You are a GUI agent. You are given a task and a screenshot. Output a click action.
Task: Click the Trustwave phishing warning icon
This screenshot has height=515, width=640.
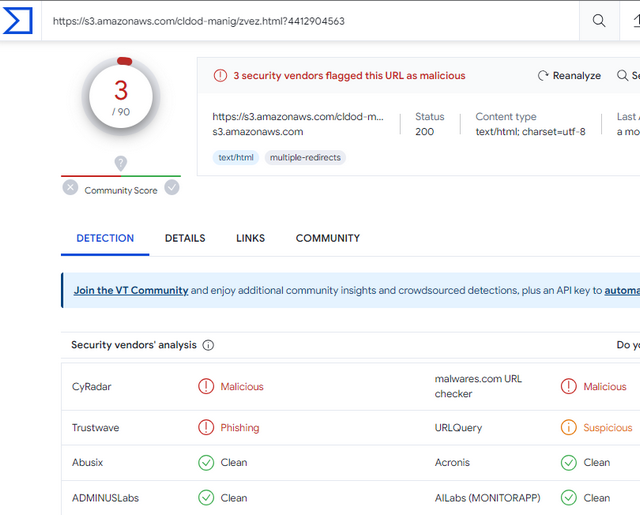tap(206, 427)
